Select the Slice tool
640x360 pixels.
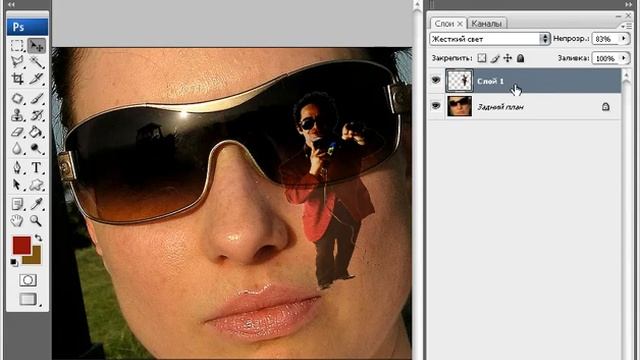coord(36,78)
